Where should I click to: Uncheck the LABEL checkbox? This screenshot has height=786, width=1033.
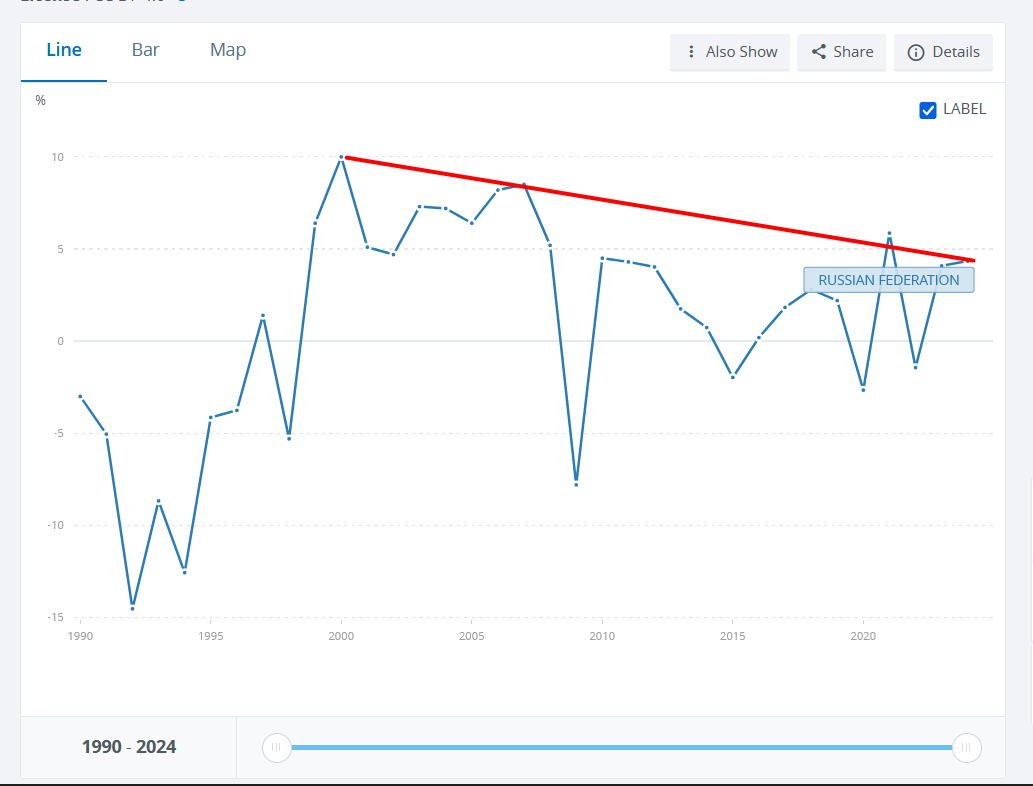coord(928,110)
